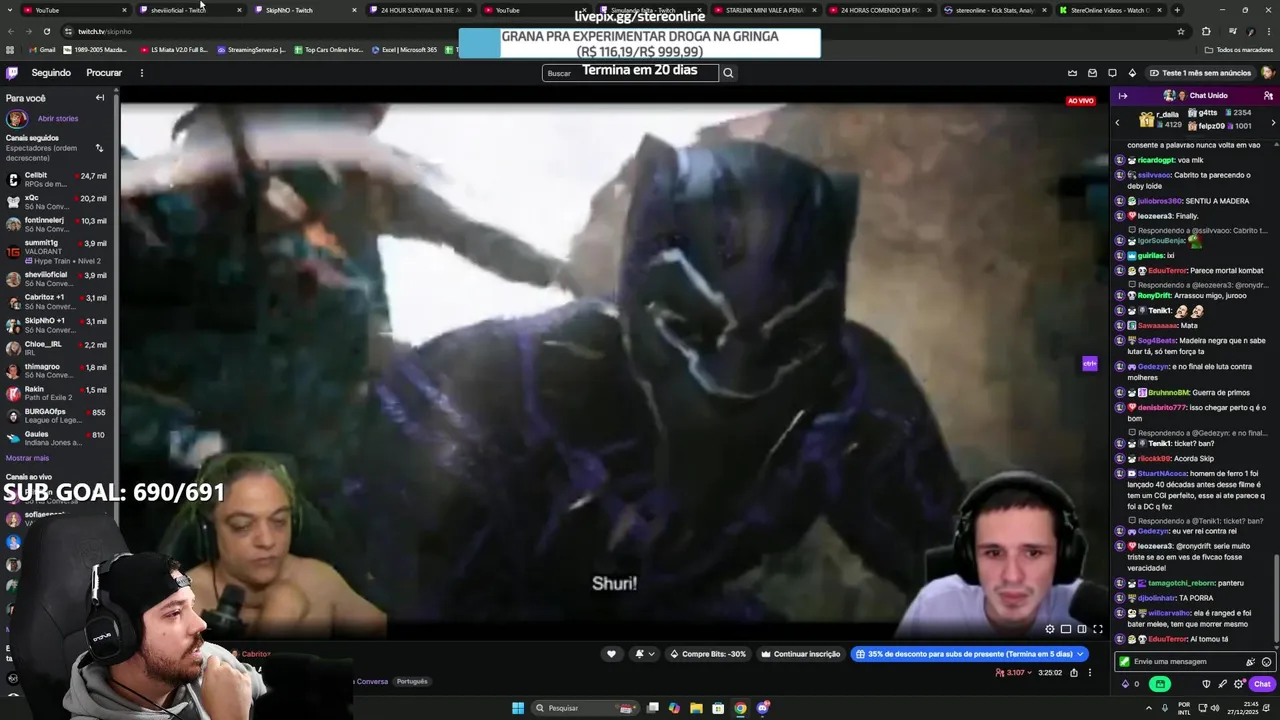Share the stream via share icon

pyautogui.click(x=1074, y=673)
